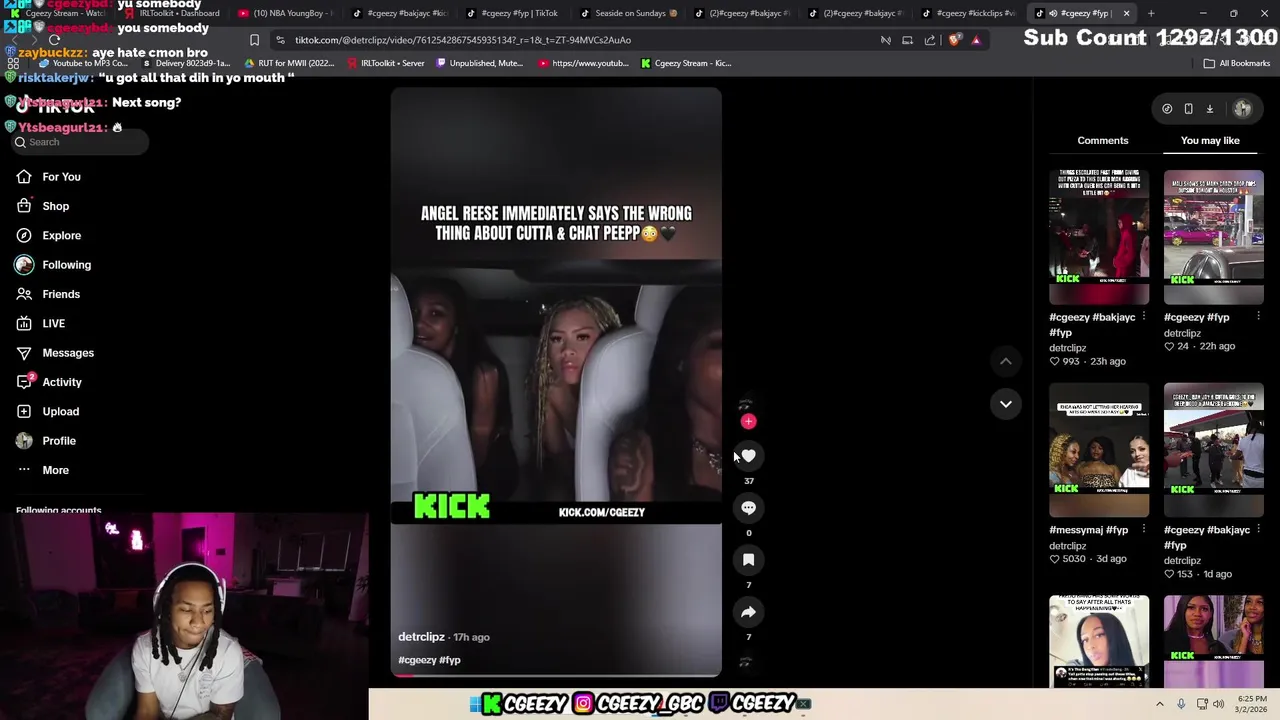Click the #messymaj #fyp caption text

pyautogui.click(x=1088, y=530)
